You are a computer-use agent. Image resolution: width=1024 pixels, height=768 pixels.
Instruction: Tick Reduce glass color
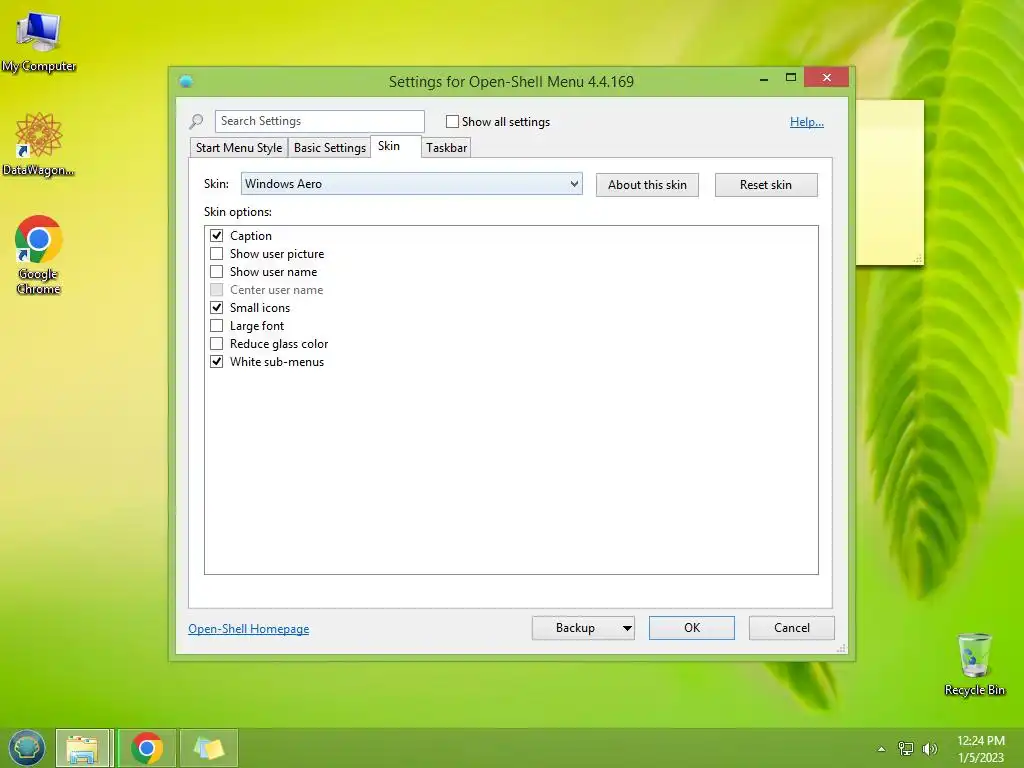(x=217, y=344)
